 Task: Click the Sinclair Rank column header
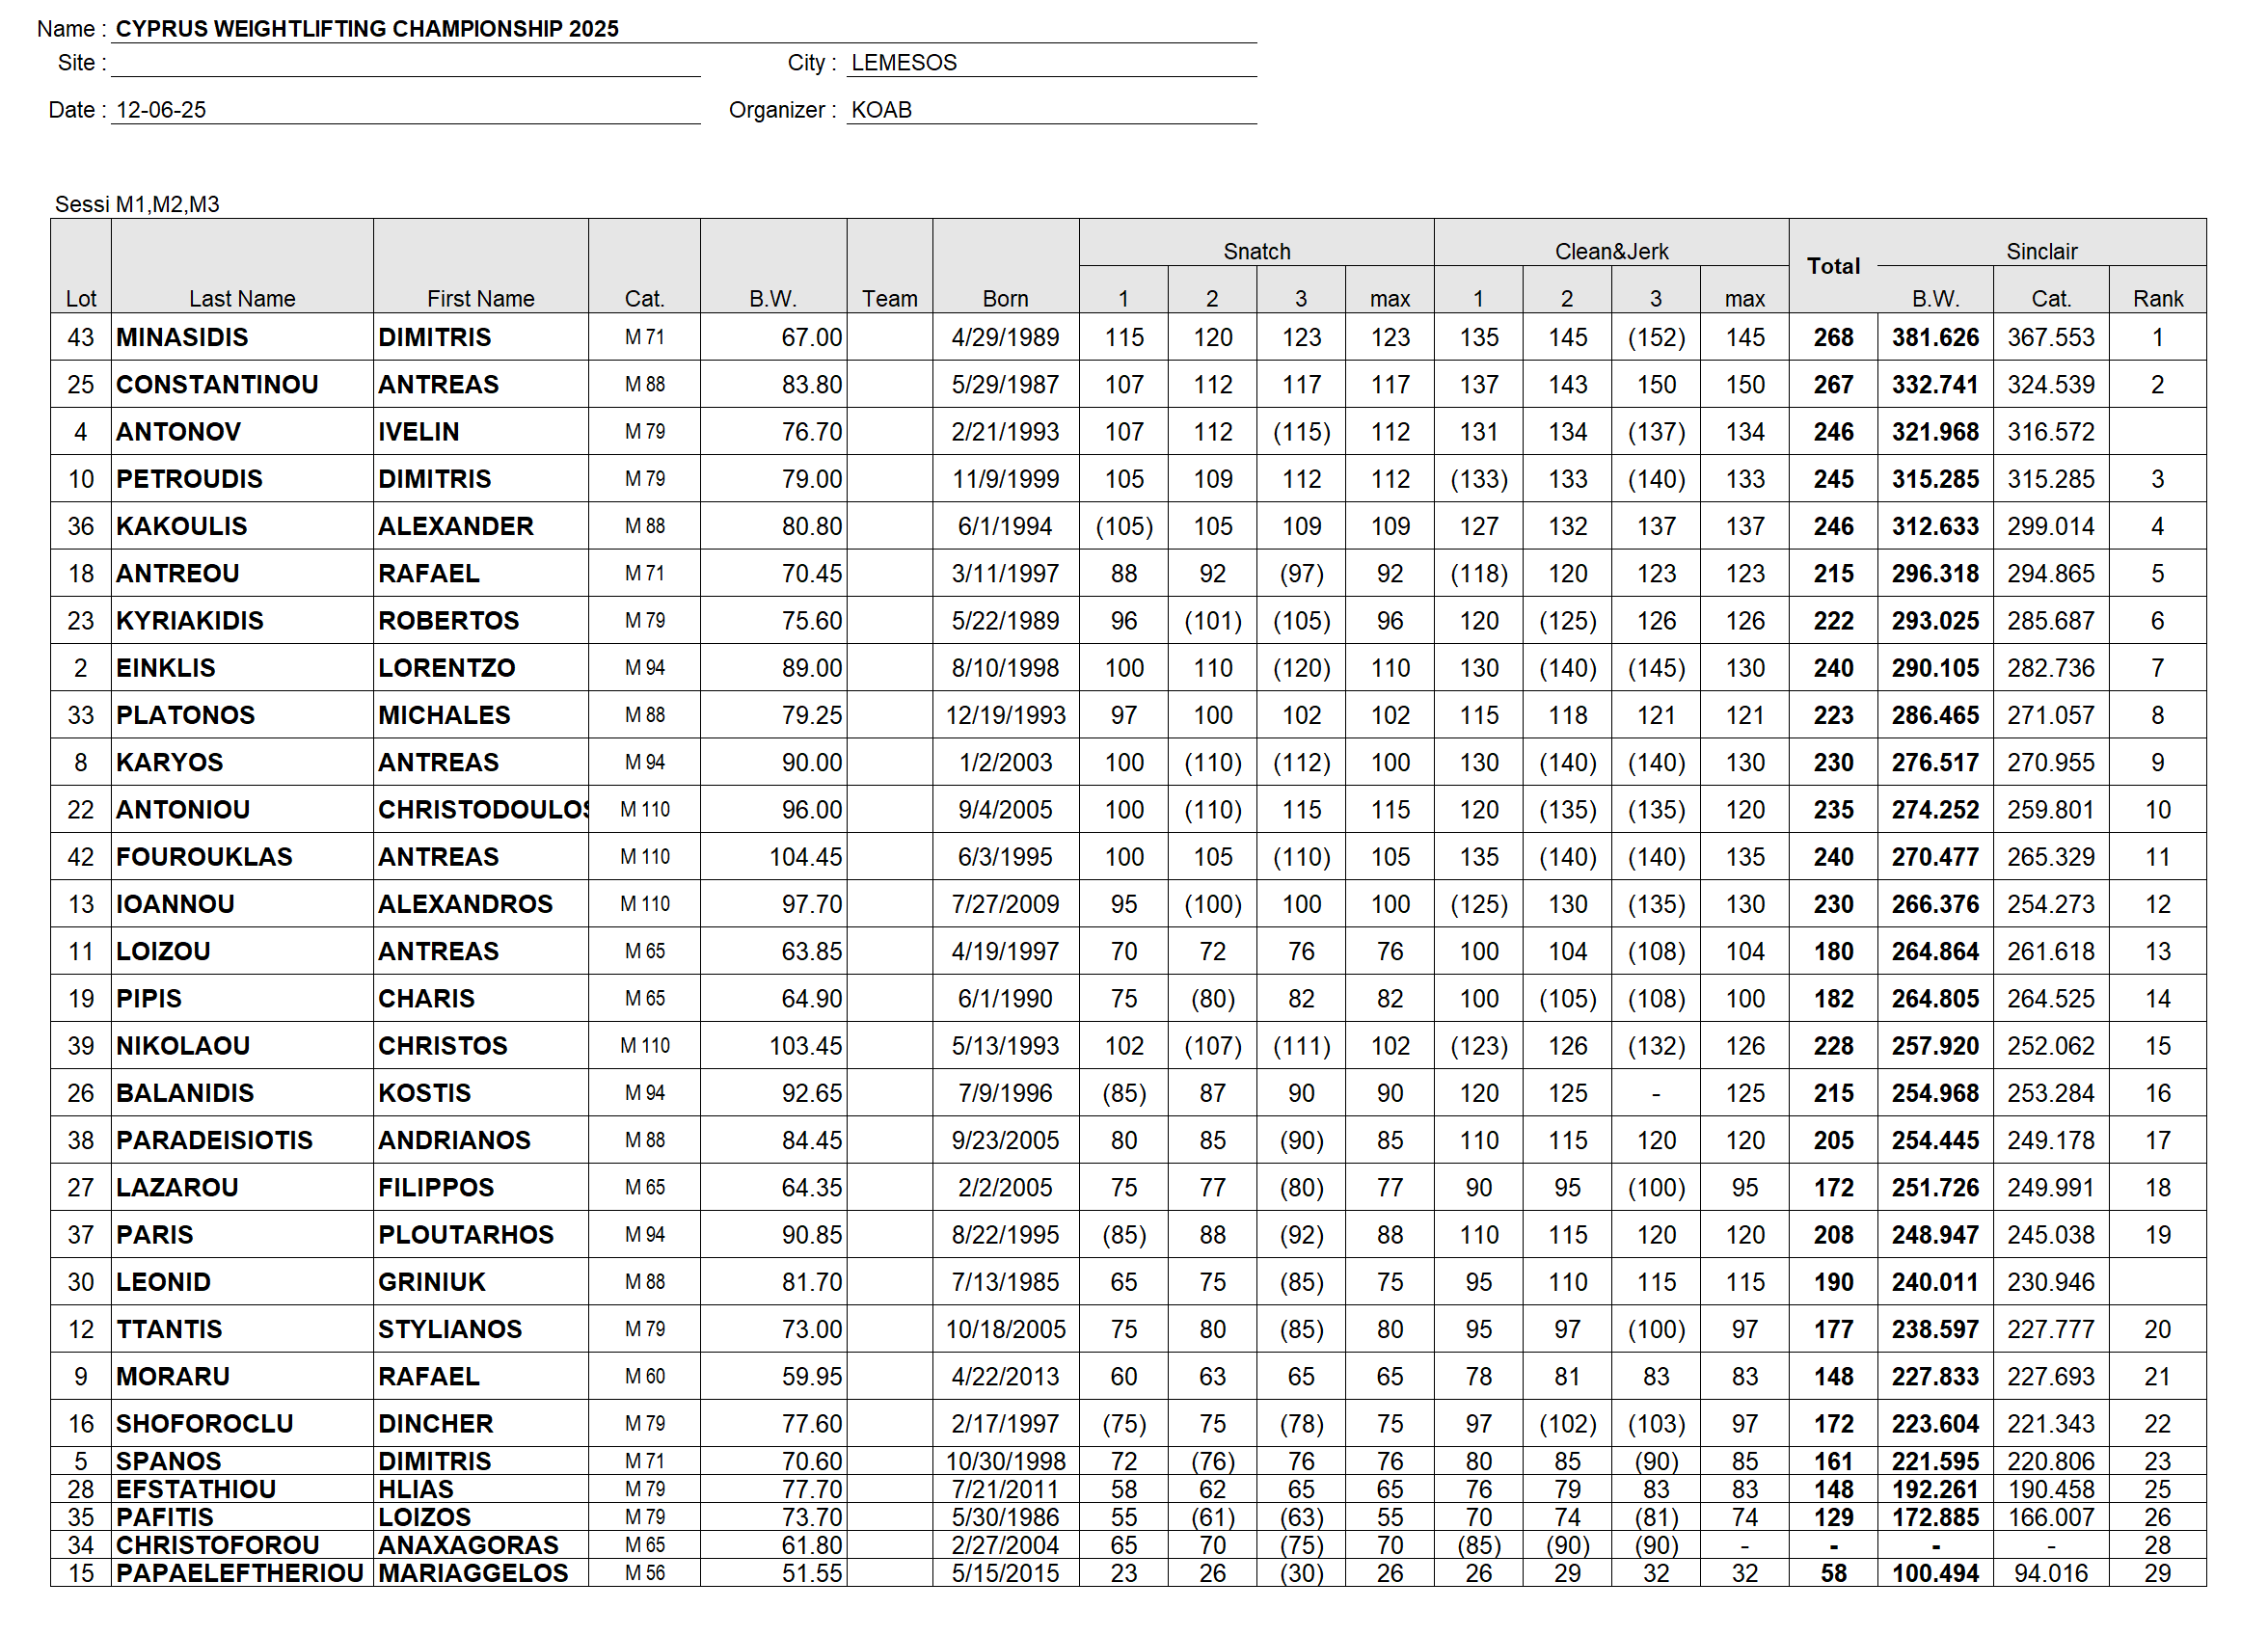coord(2157,298)
